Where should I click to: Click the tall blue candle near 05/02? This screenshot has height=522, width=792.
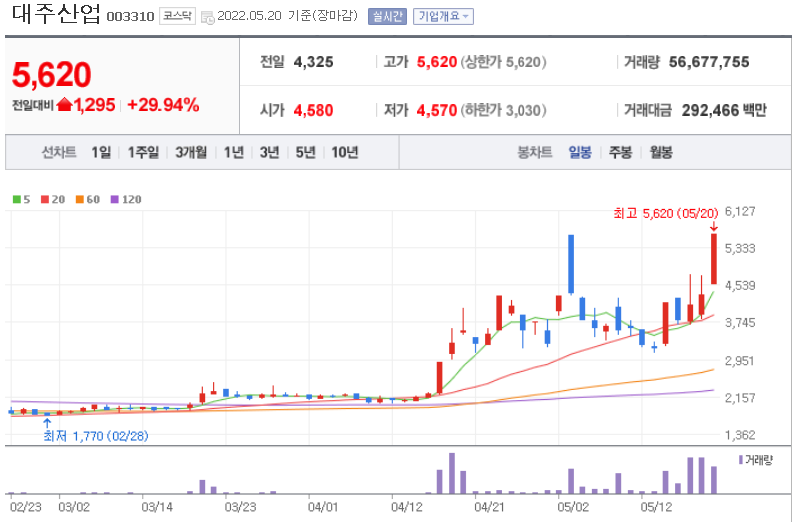click(x=571, y=264)
